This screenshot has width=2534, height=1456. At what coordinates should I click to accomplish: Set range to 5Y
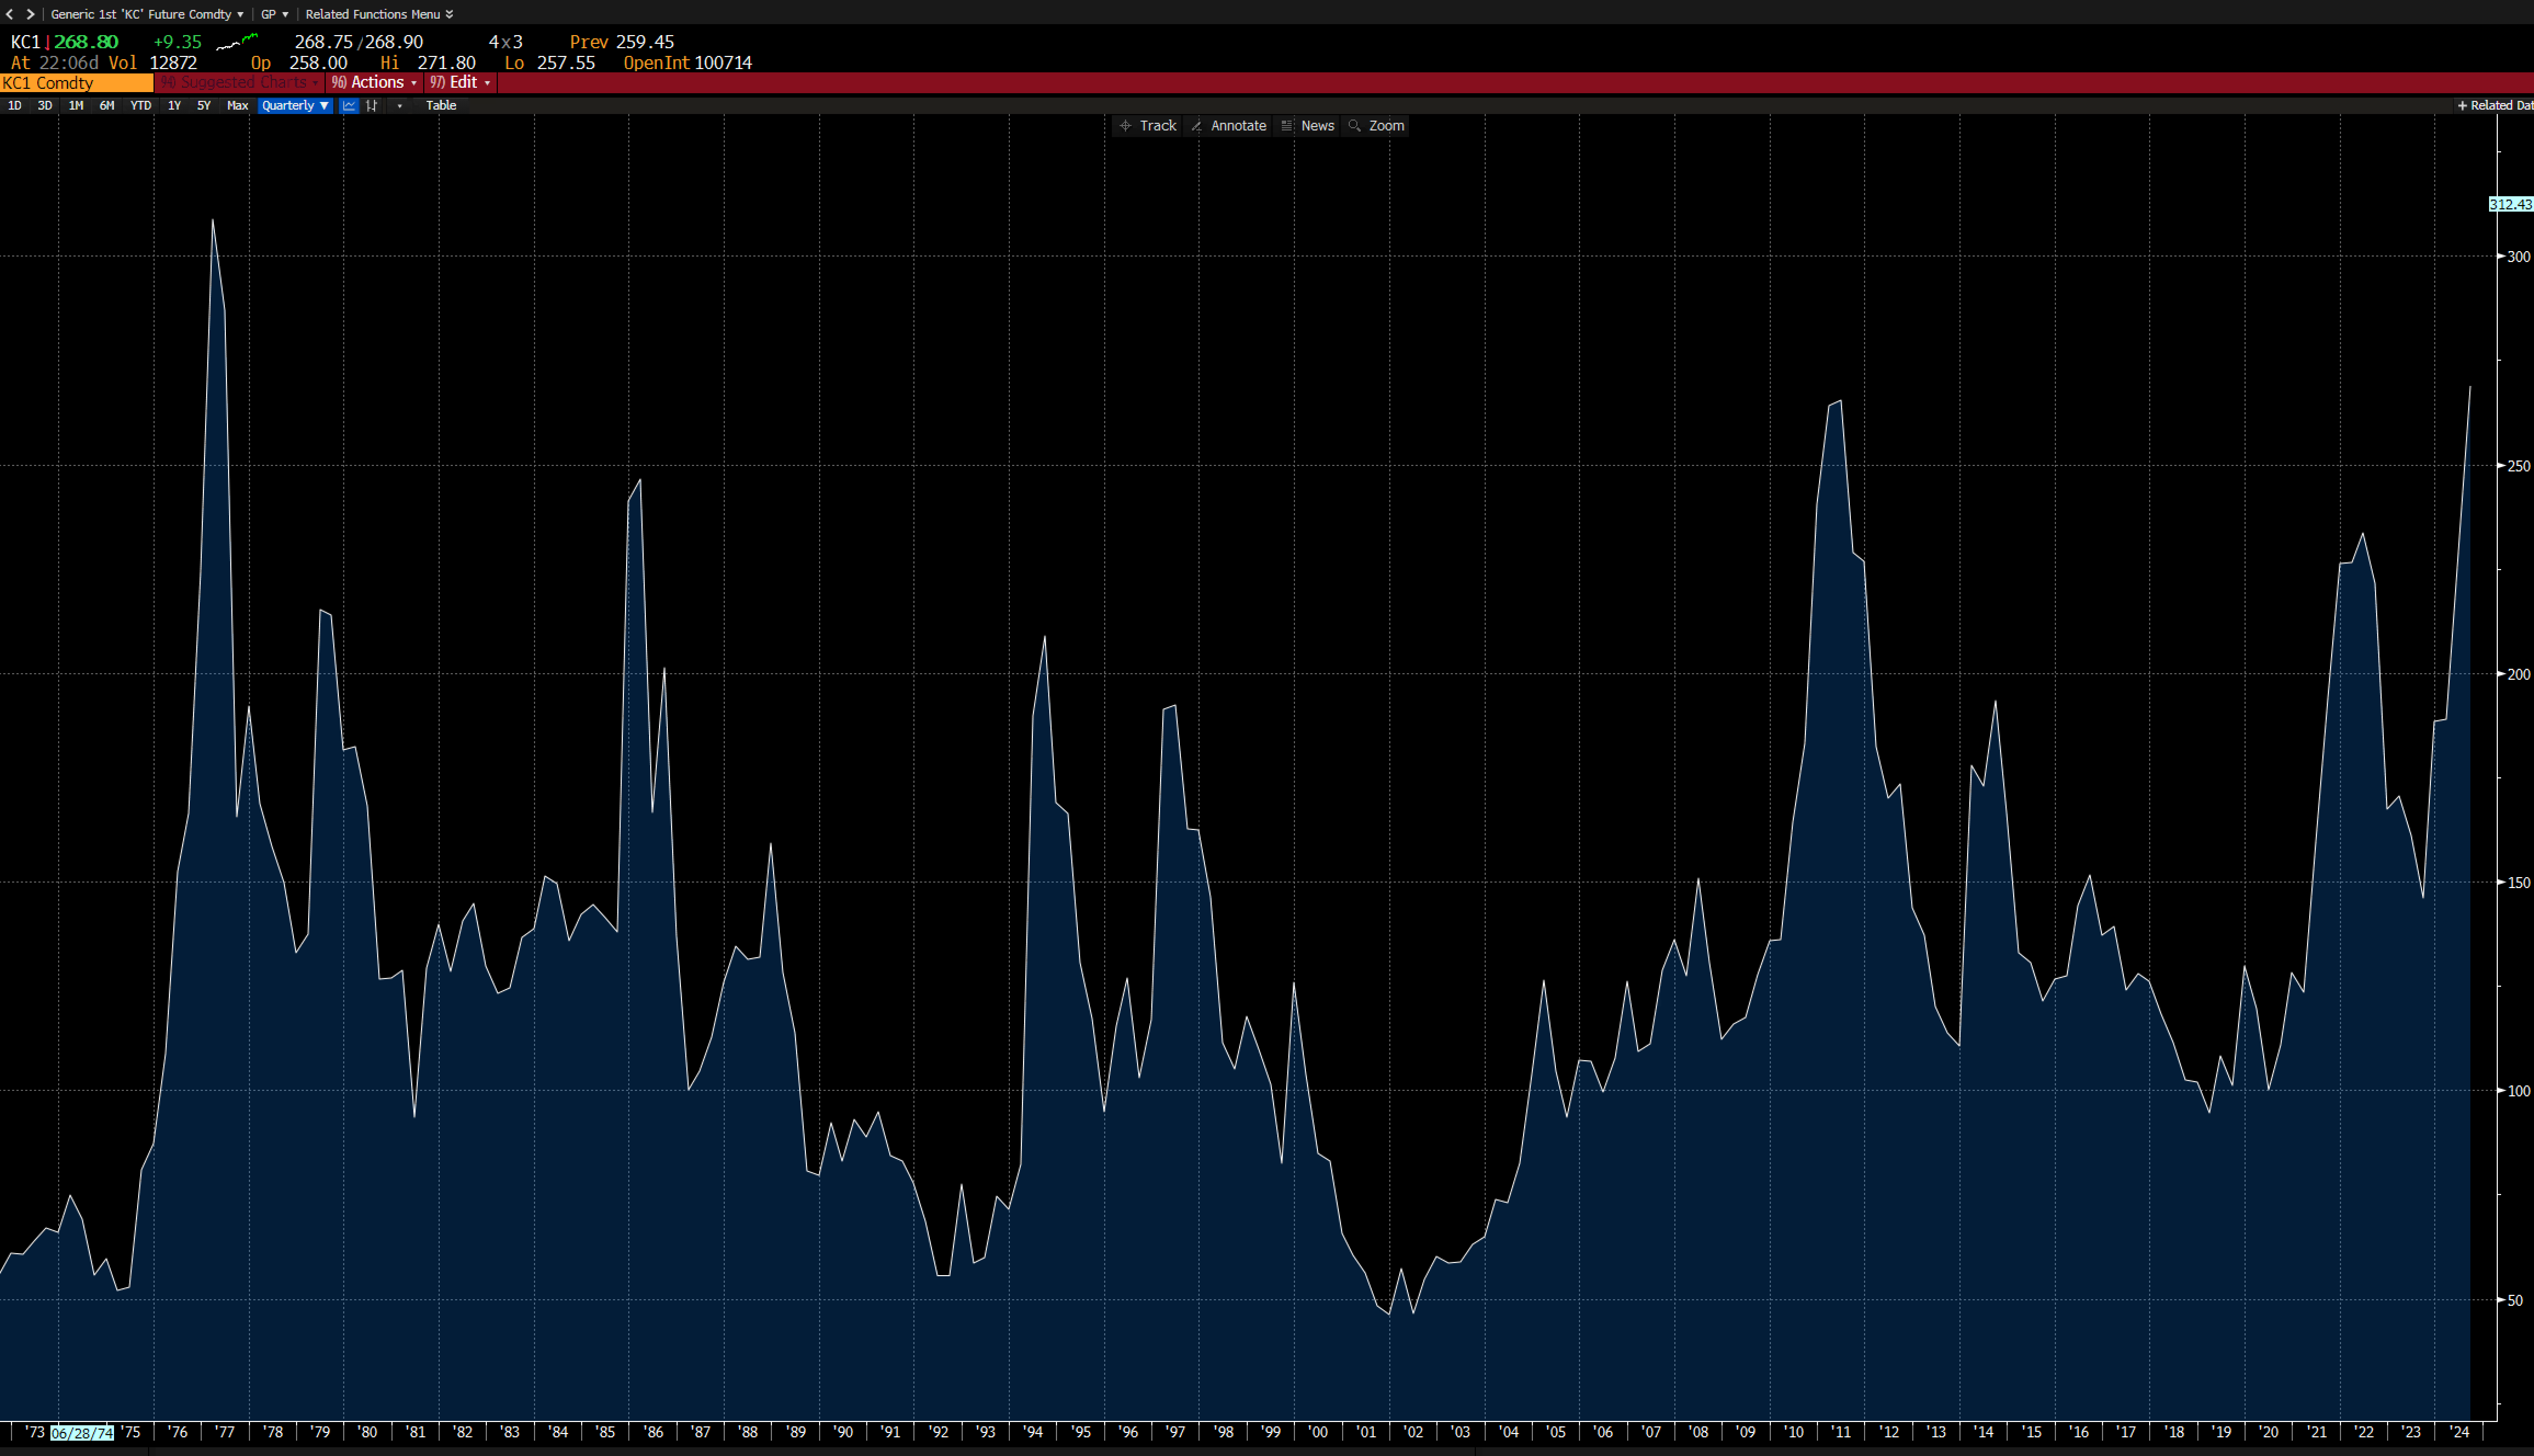tap(204, 105)
